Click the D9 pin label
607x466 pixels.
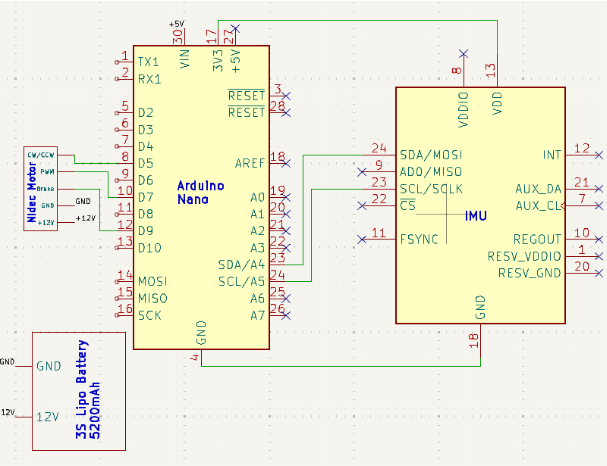click(x=146, y=231)
